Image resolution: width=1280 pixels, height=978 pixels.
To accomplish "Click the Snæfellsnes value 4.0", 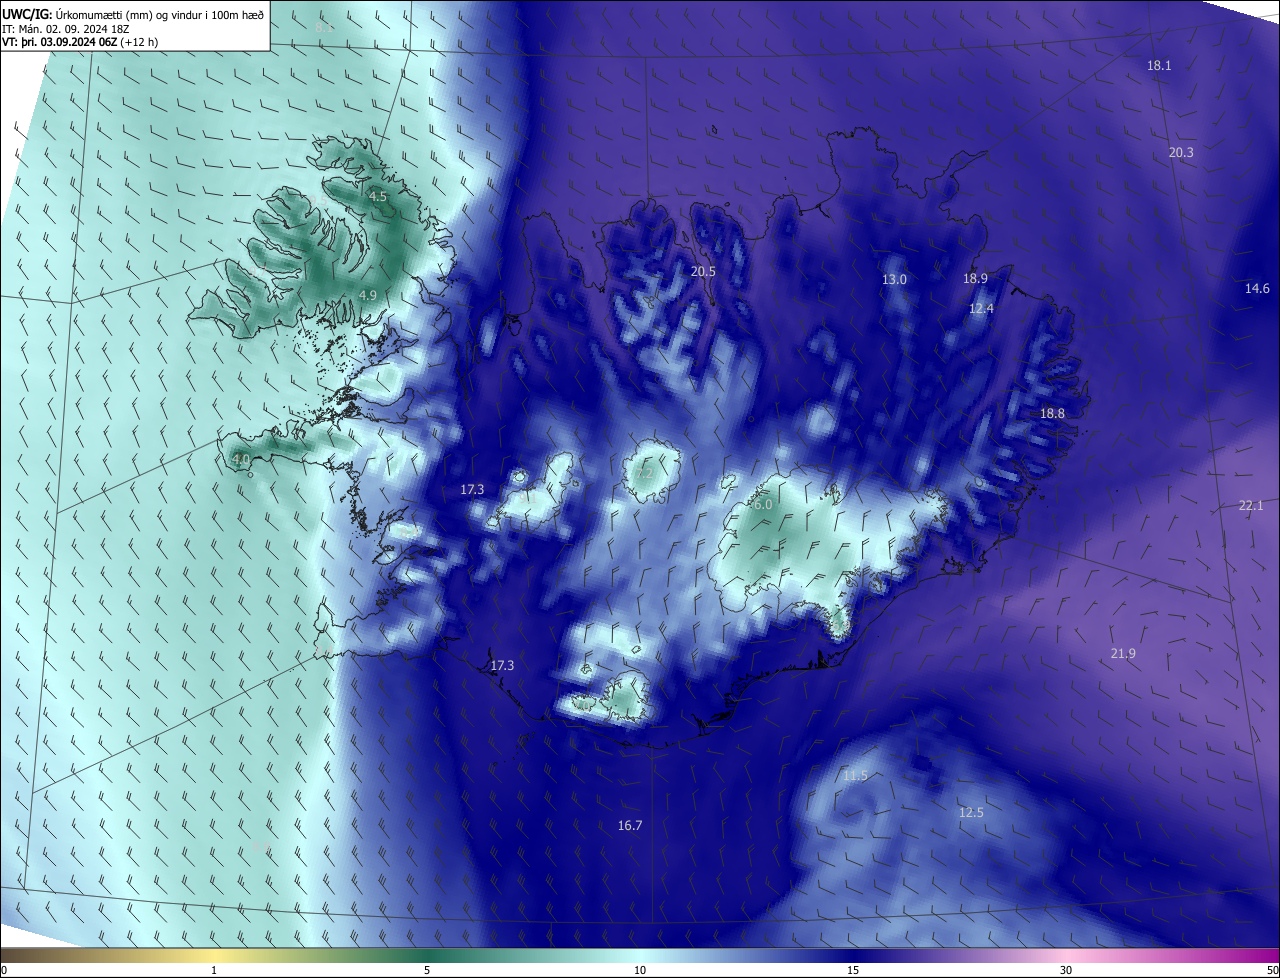I will [x=241, y=459].
